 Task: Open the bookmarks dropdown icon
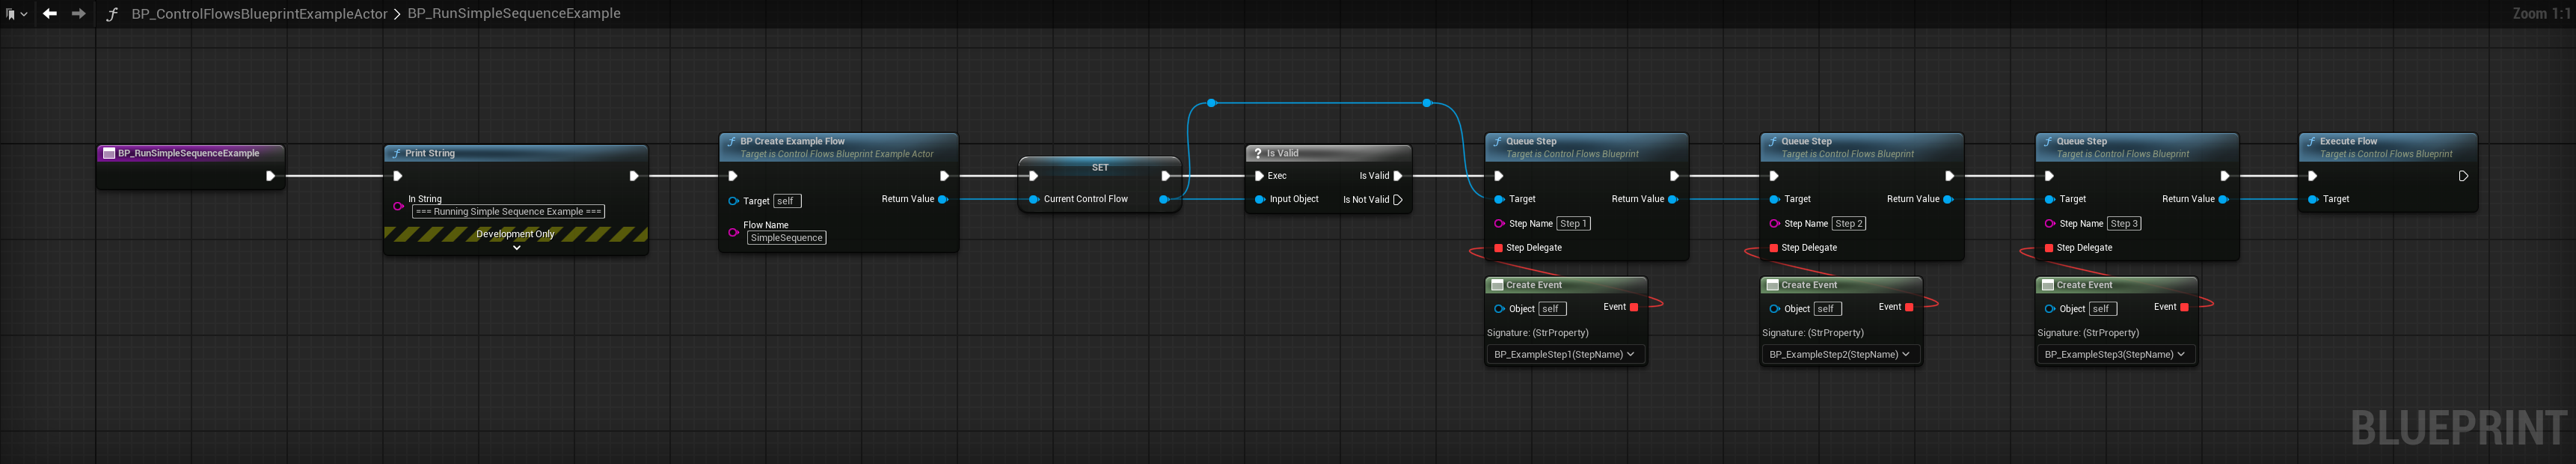pos(16,14)
